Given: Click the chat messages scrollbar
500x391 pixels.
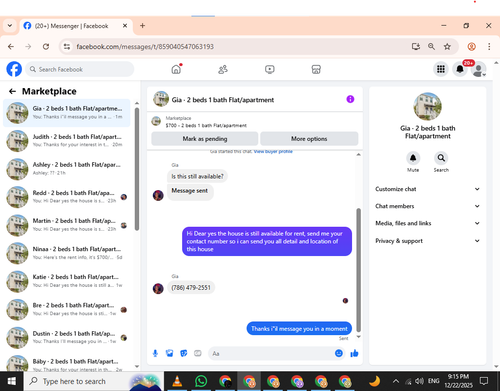Looking at the screenshot, I should [359, 270].
